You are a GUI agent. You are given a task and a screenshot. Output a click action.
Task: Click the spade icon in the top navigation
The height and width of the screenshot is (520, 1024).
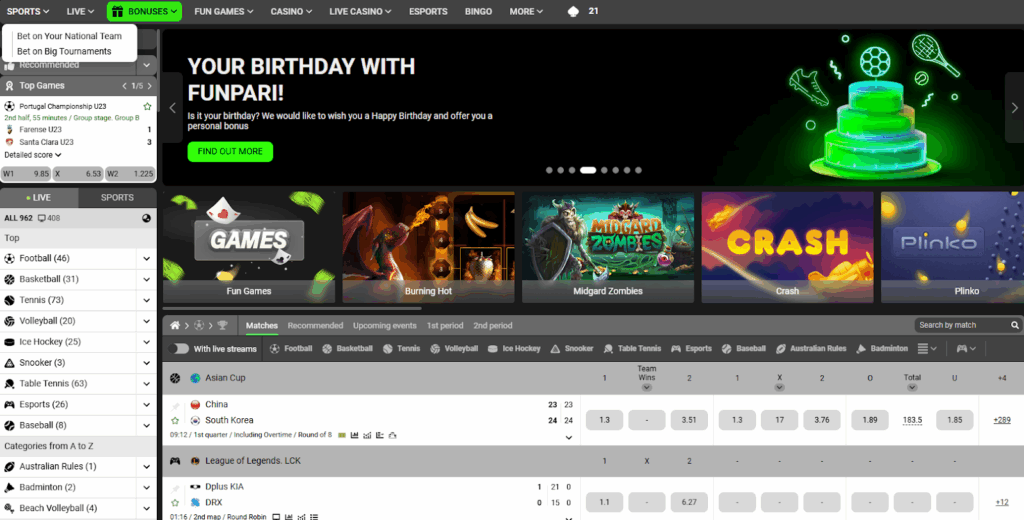tap(573, 12)
